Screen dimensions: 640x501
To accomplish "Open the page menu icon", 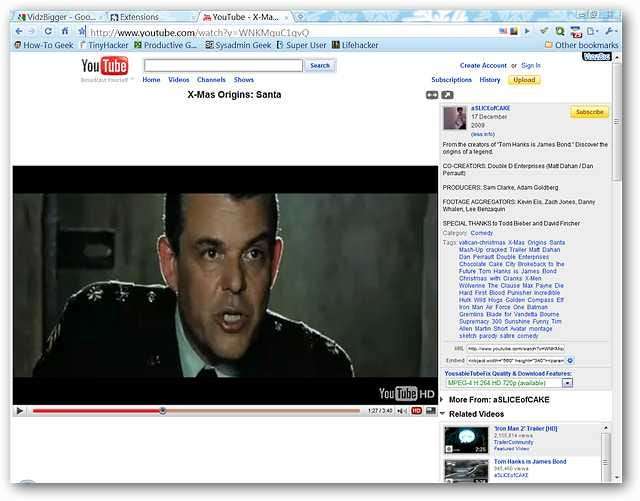I will (x=592, y=31).
